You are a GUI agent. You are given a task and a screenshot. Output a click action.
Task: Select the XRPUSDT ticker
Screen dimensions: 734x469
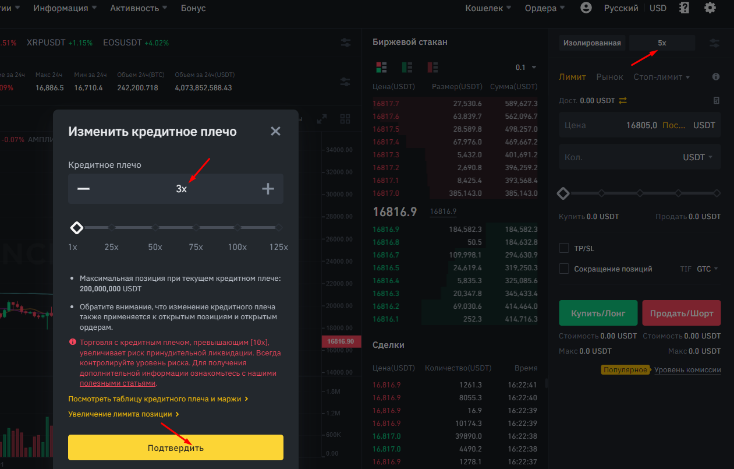tap(46, 43)
